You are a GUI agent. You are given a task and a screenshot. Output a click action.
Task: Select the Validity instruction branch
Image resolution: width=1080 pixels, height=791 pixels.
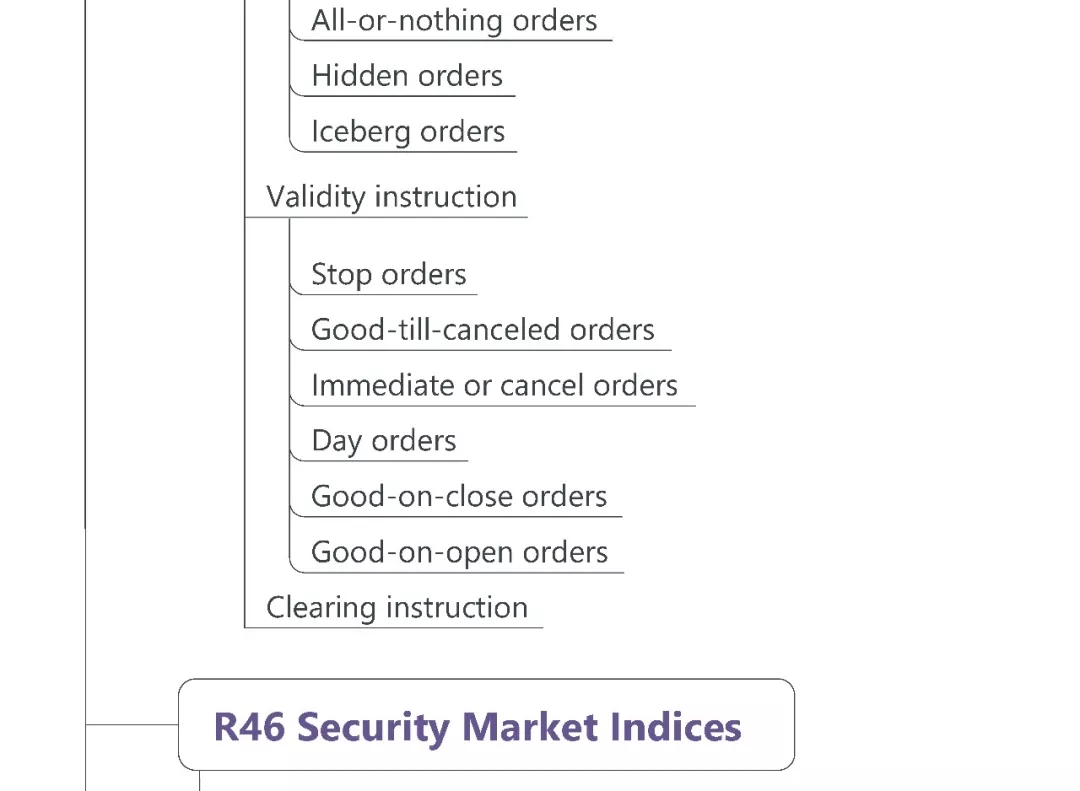[x=391, y=197]
